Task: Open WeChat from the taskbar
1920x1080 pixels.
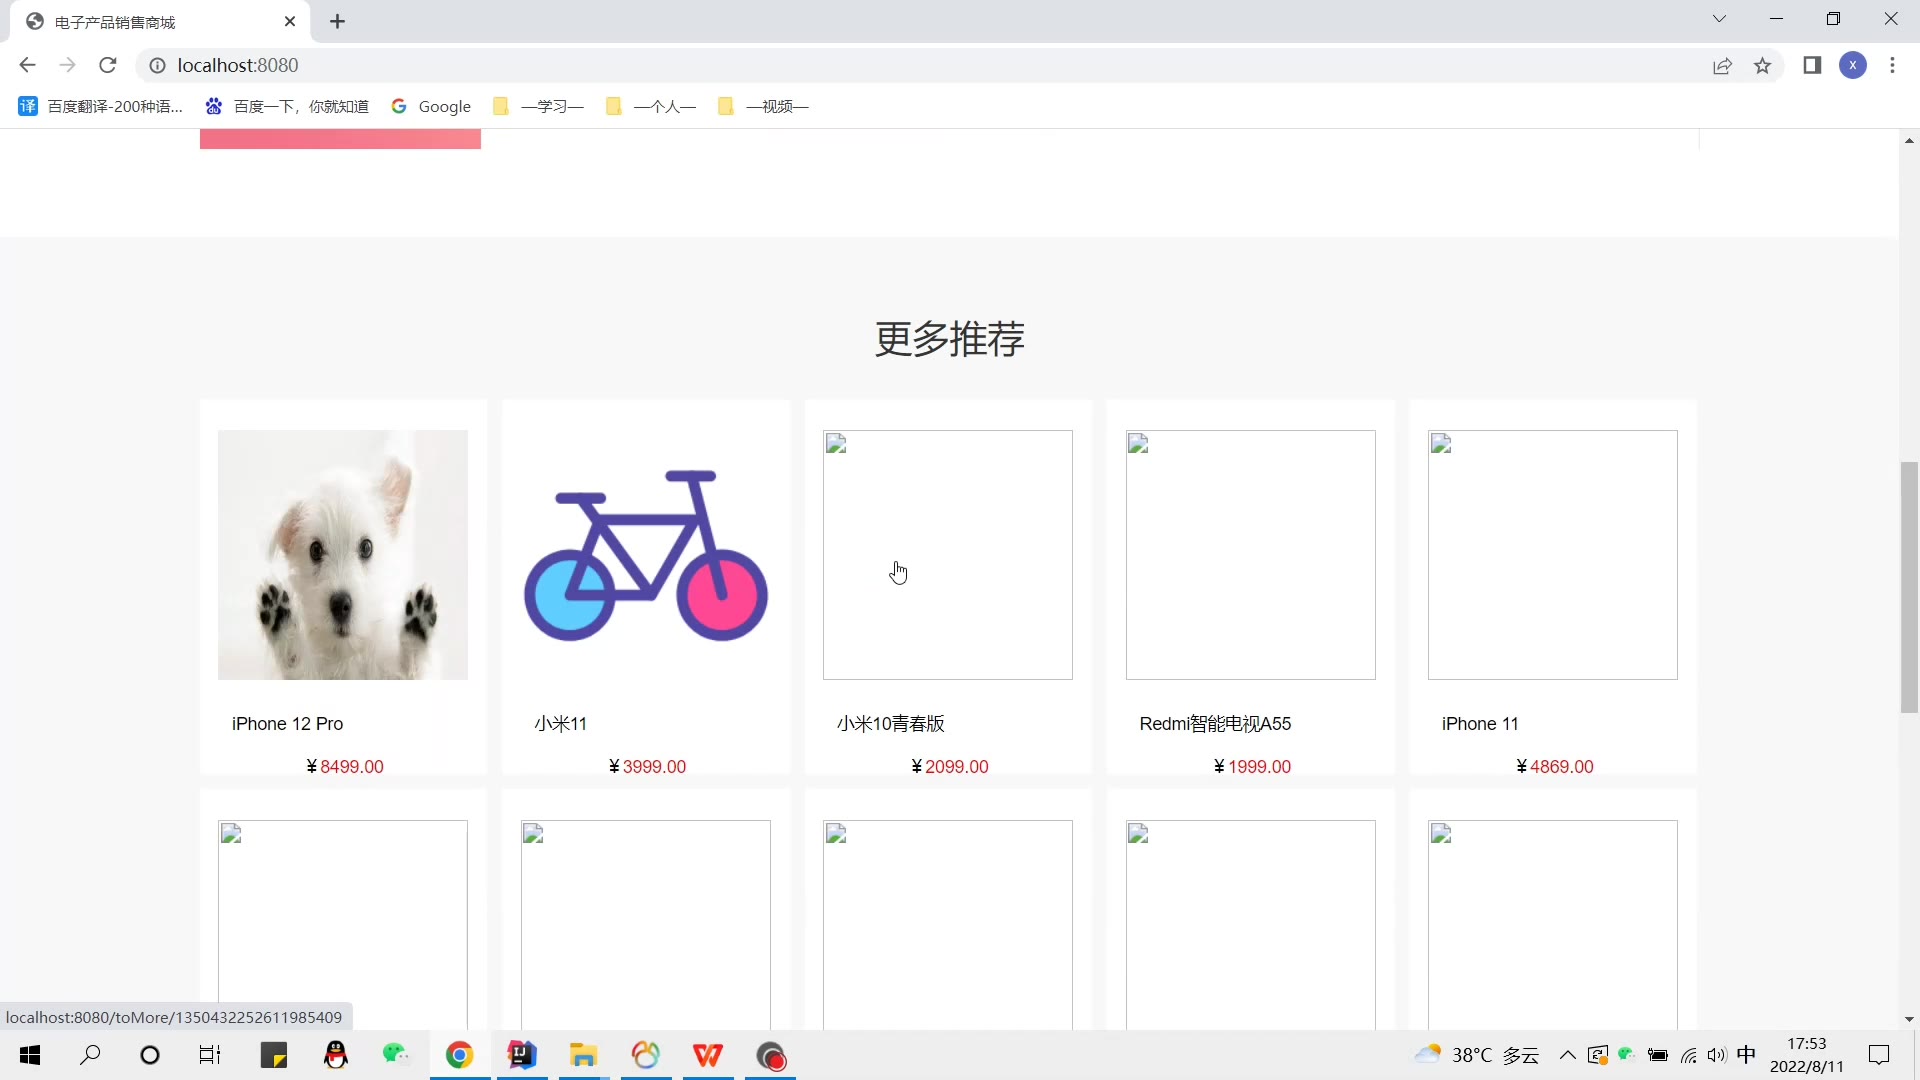Action: (397, 1055)
